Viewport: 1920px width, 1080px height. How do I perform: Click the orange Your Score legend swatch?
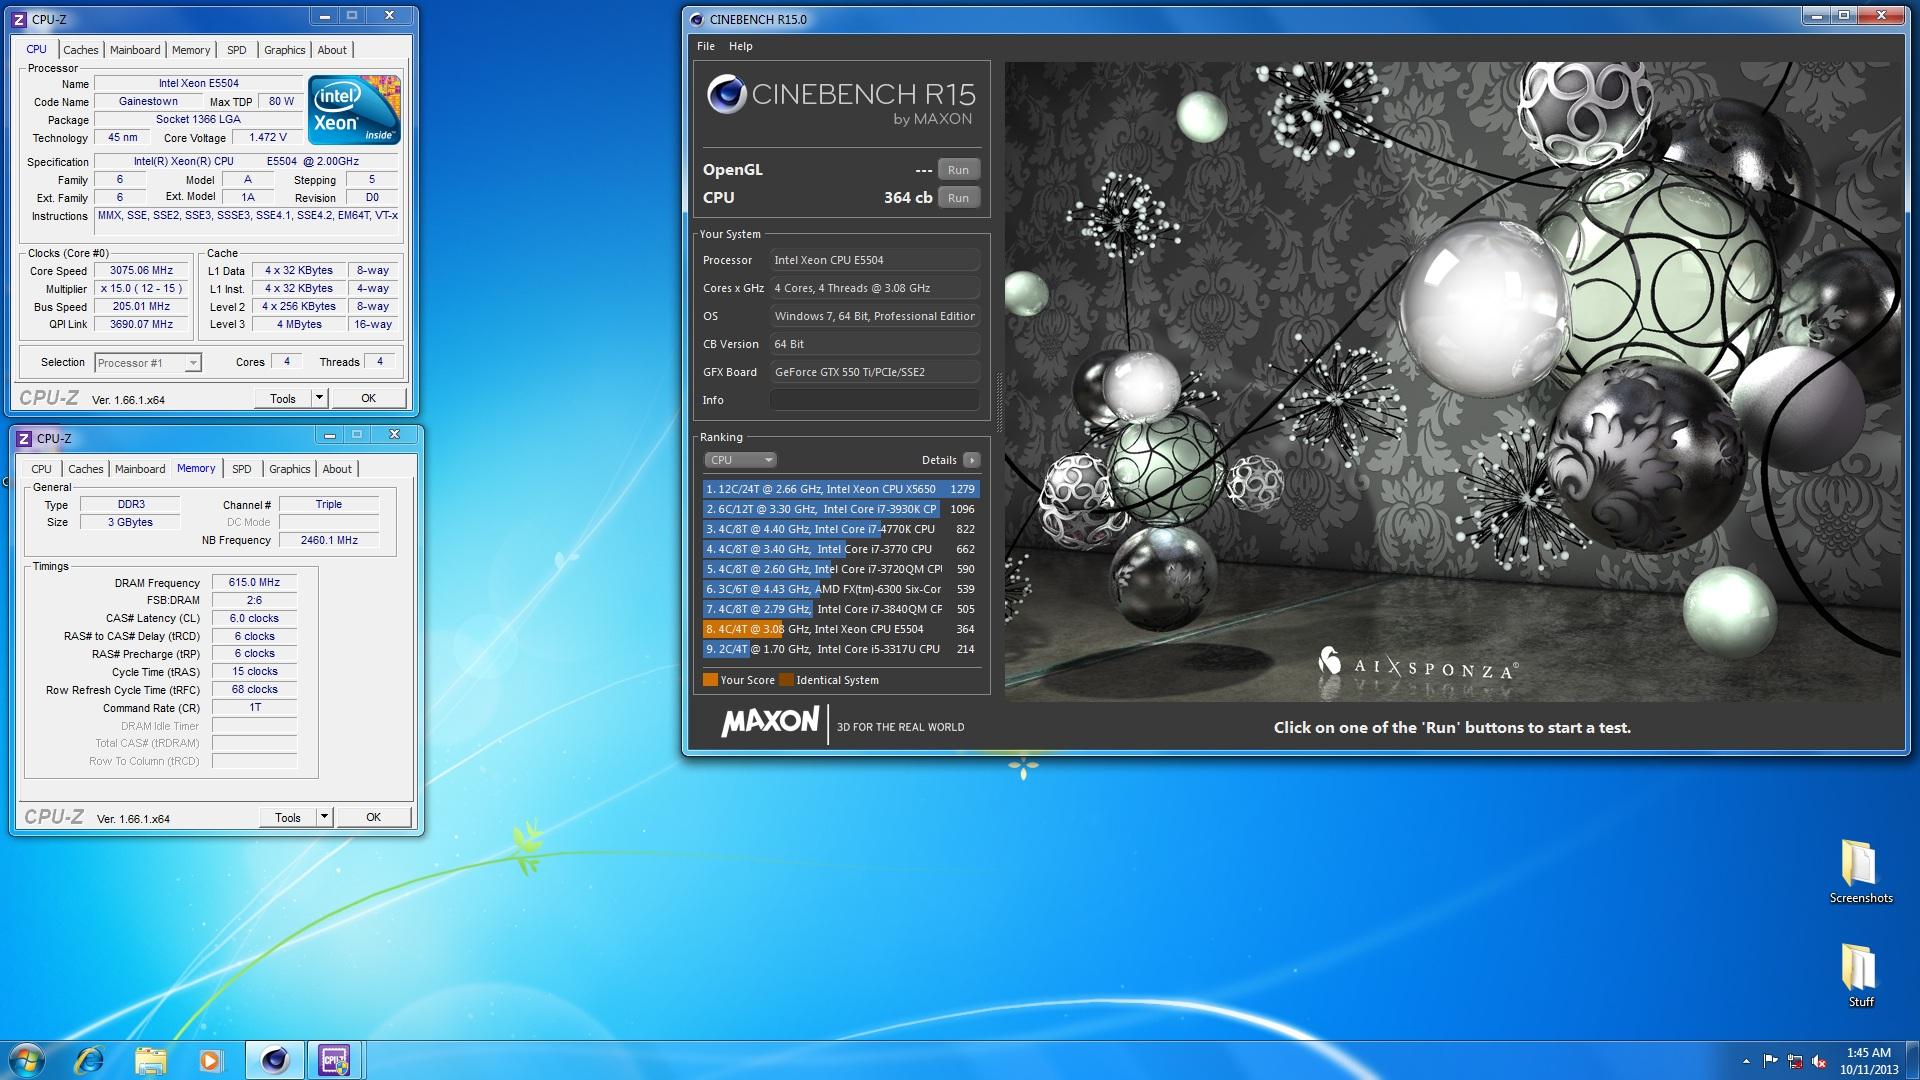pyautogui.click(x=710, y=680)
